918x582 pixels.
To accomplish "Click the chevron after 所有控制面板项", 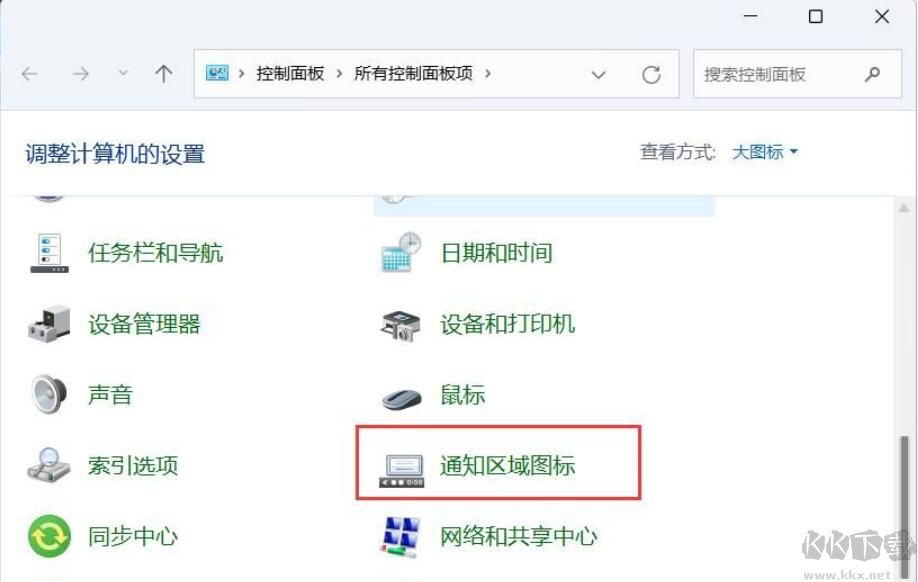I will click(487, 73).
